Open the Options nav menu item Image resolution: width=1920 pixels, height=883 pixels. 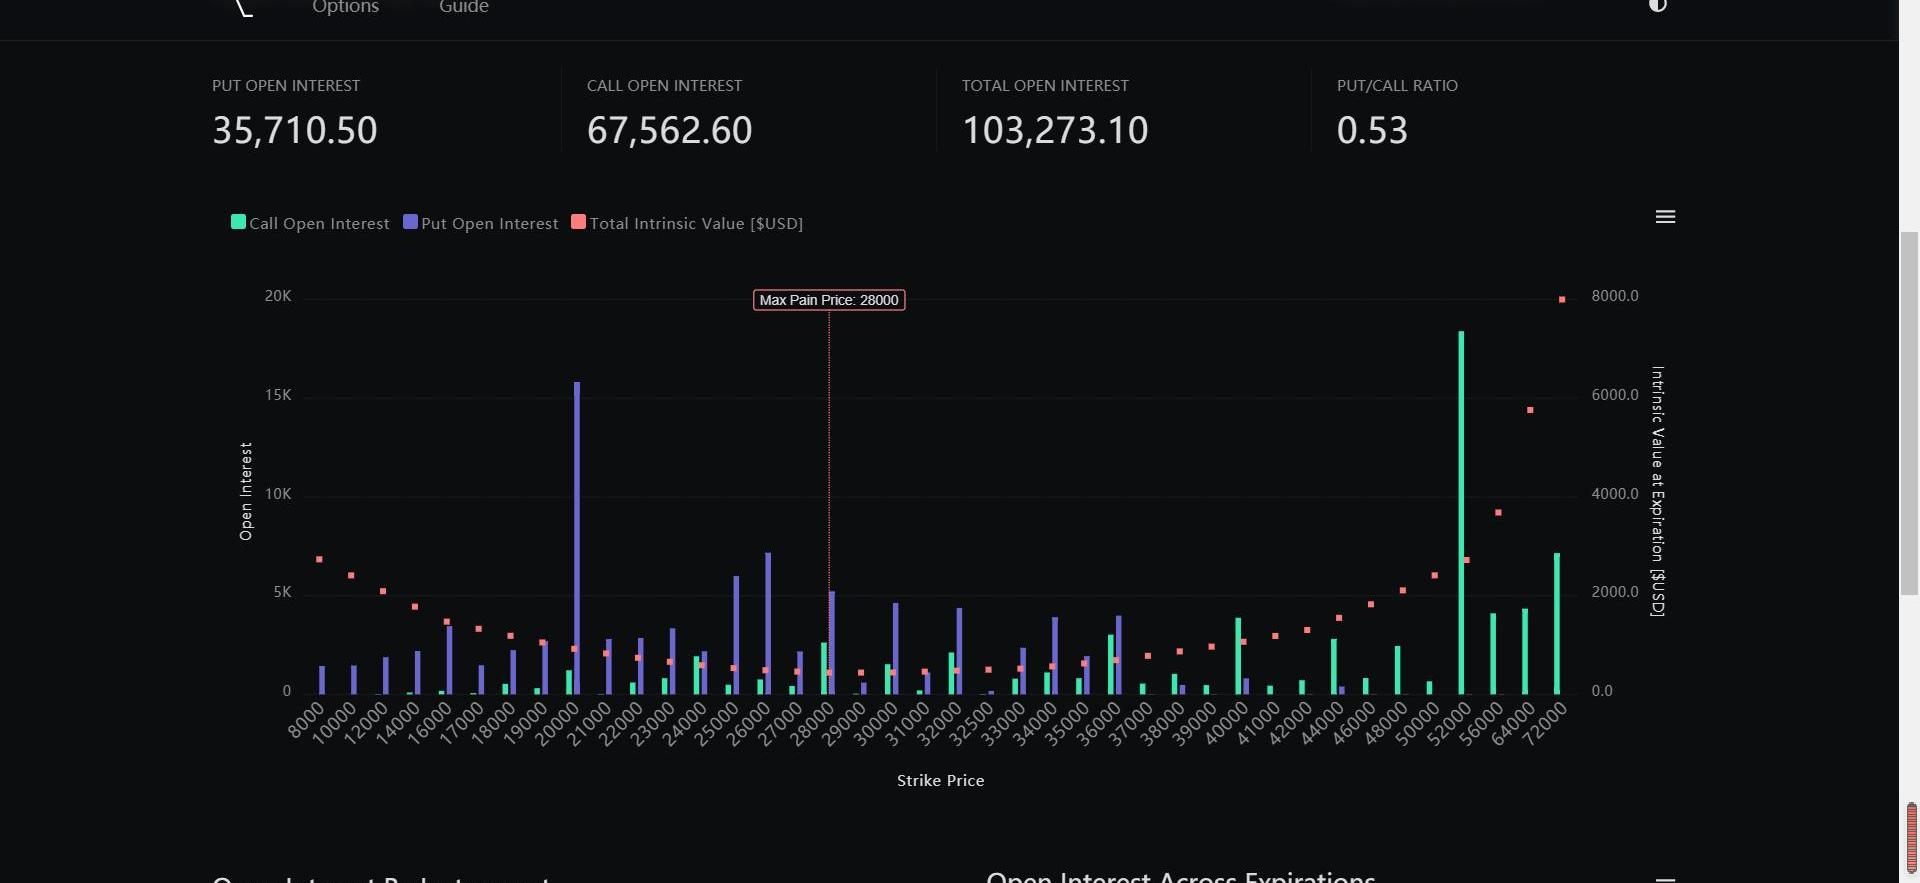coord(345,8)
